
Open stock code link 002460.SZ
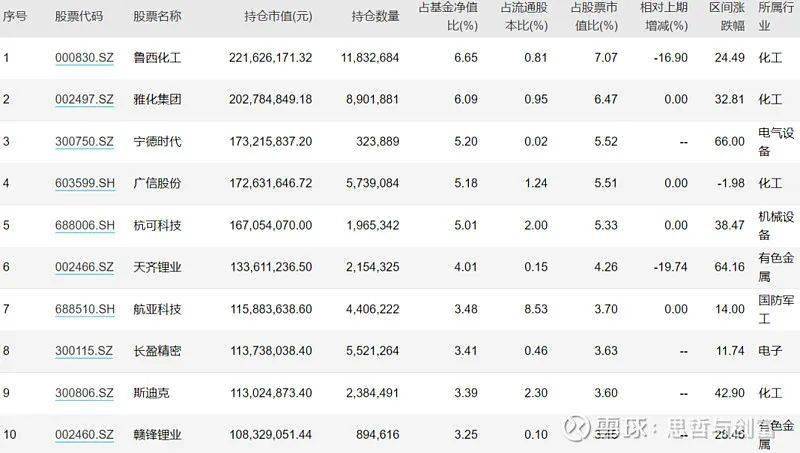83,435
